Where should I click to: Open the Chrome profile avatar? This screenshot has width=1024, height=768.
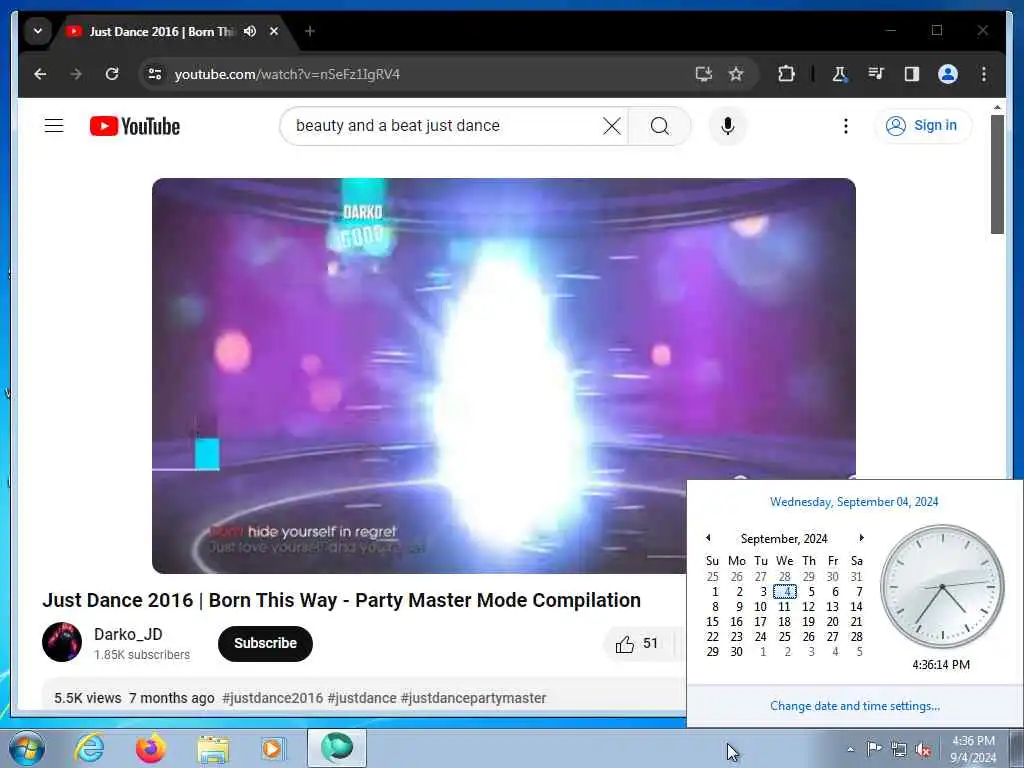(948, 74)
